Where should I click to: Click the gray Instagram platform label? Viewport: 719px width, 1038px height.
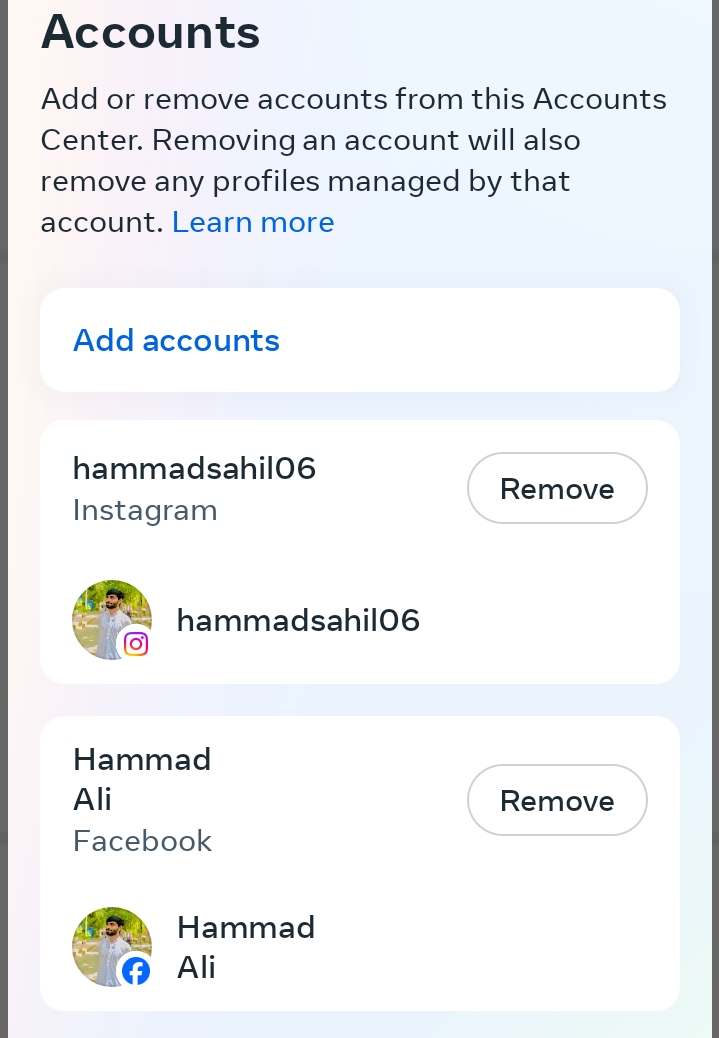tap(145, 511)
